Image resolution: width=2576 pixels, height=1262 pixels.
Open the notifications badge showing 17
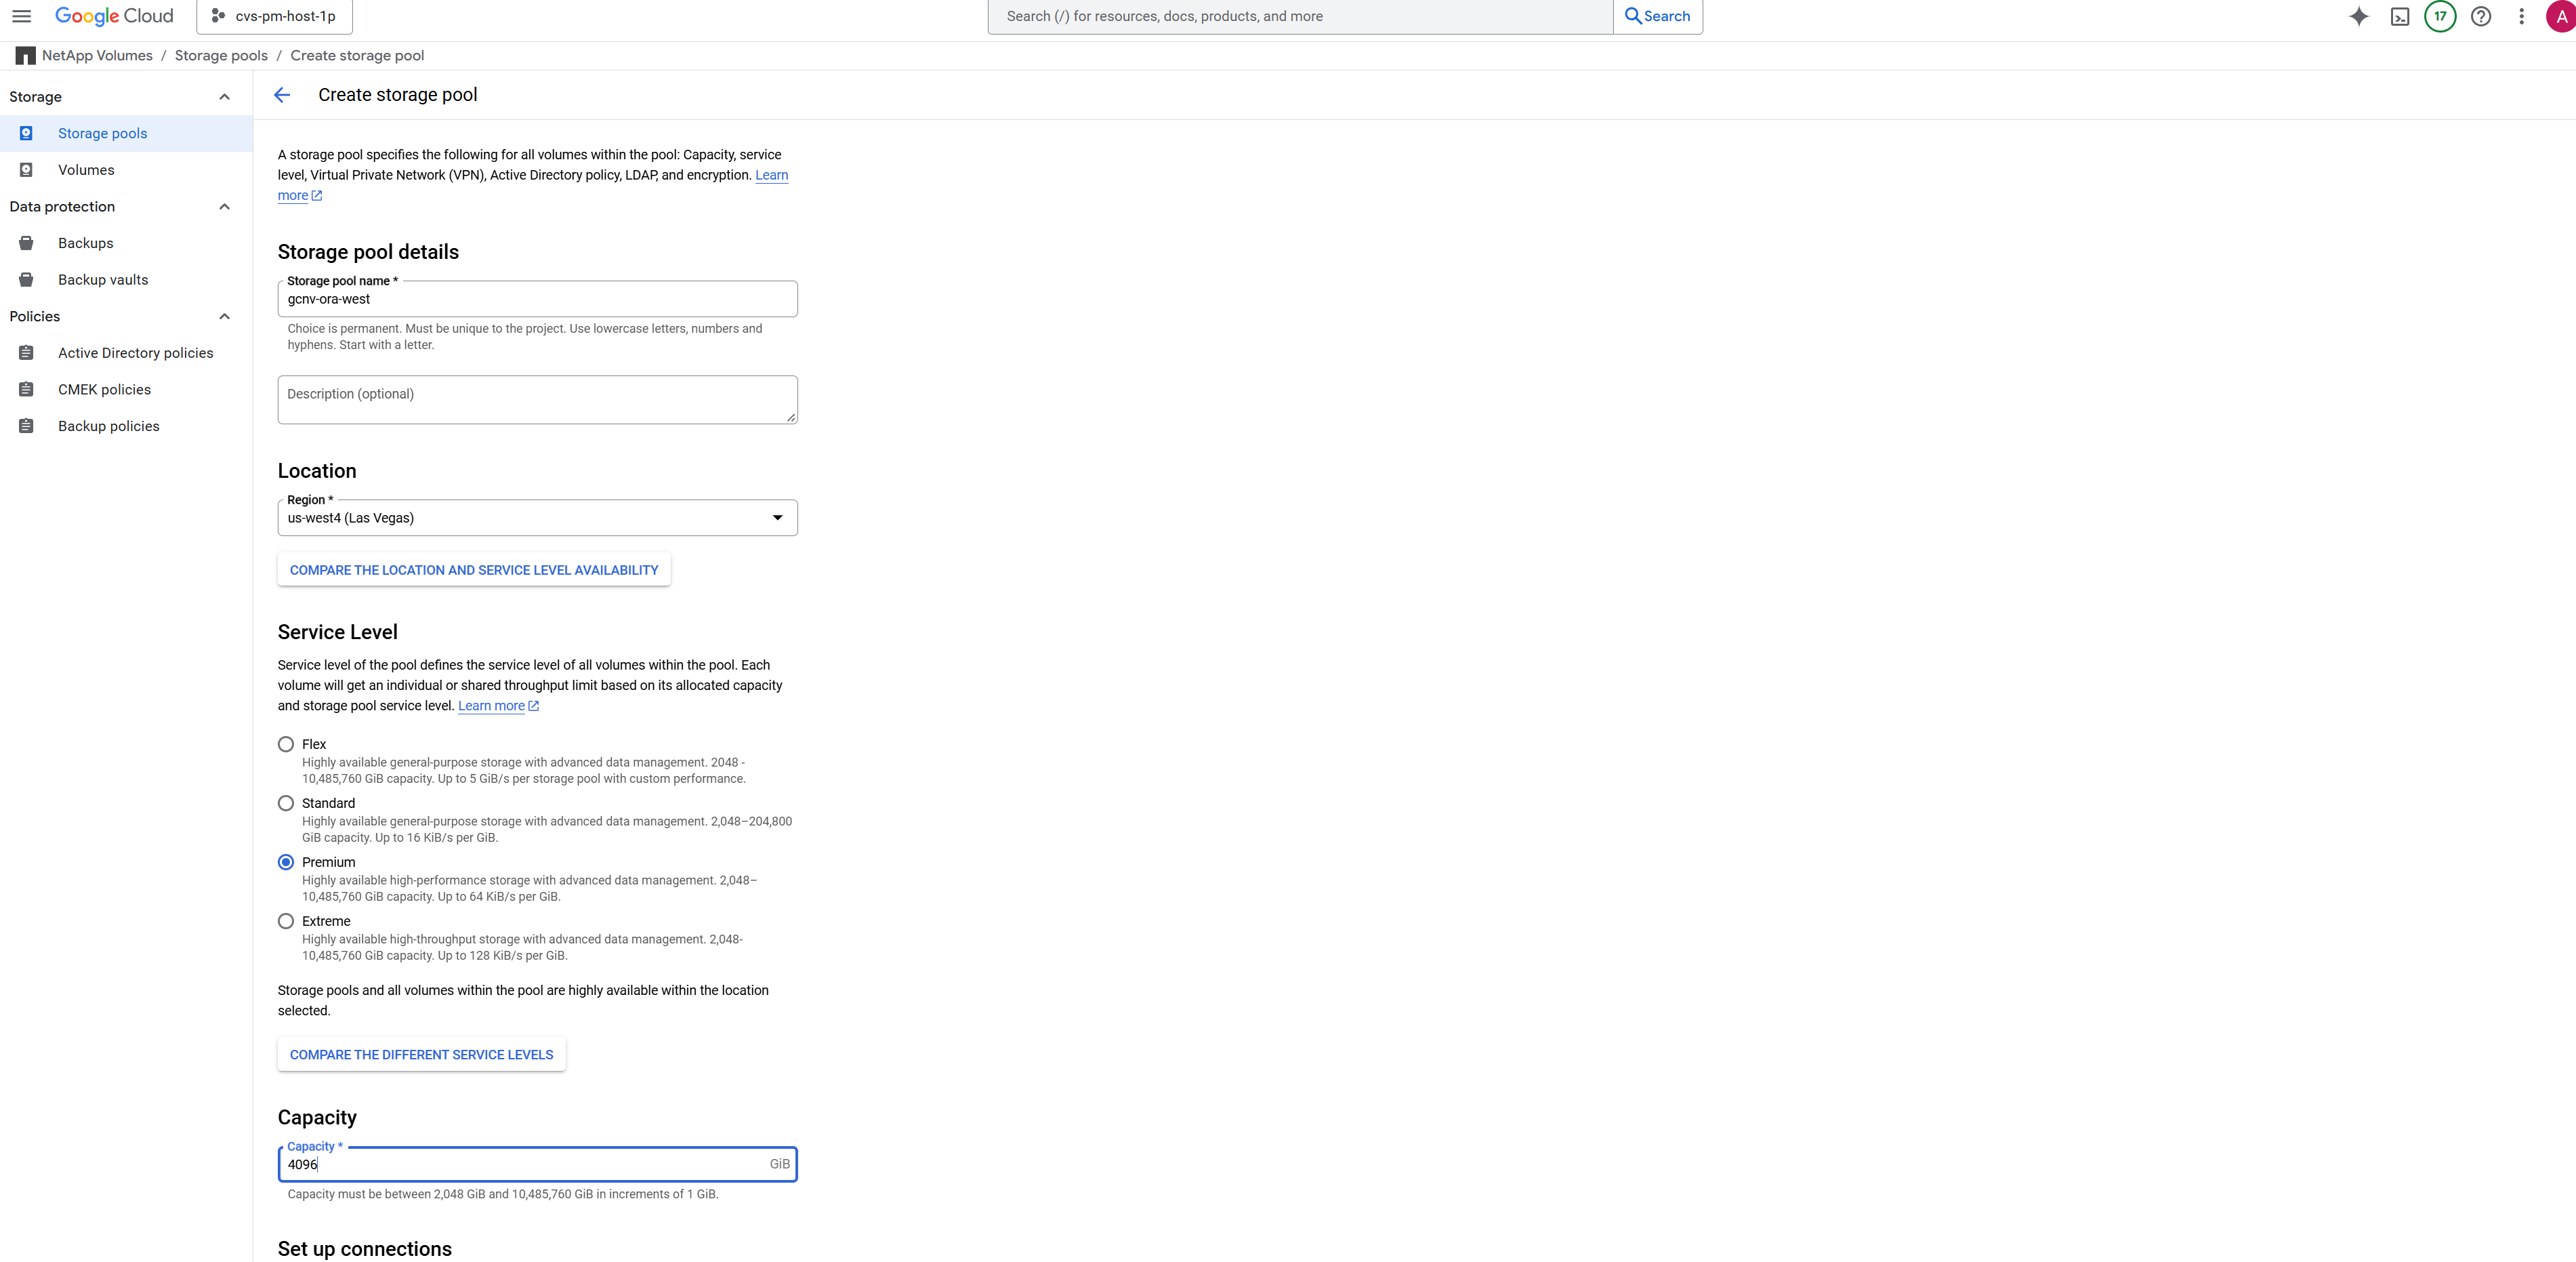coord(2440,16)
